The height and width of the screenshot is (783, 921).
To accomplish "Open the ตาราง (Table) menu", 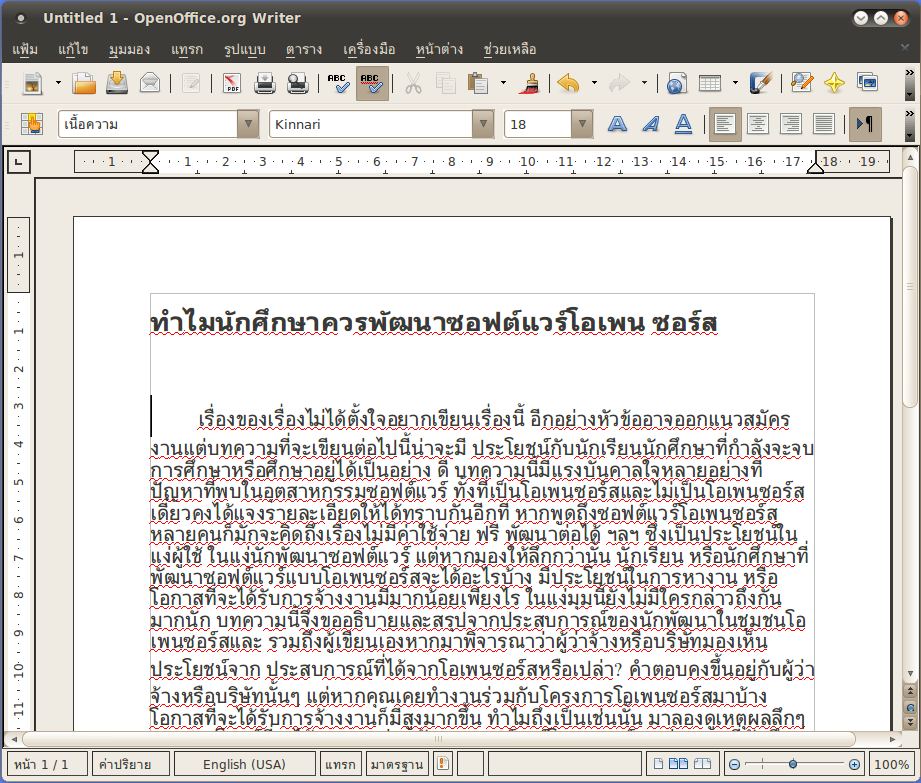I will pyautogui.click(x=304, y=49).
